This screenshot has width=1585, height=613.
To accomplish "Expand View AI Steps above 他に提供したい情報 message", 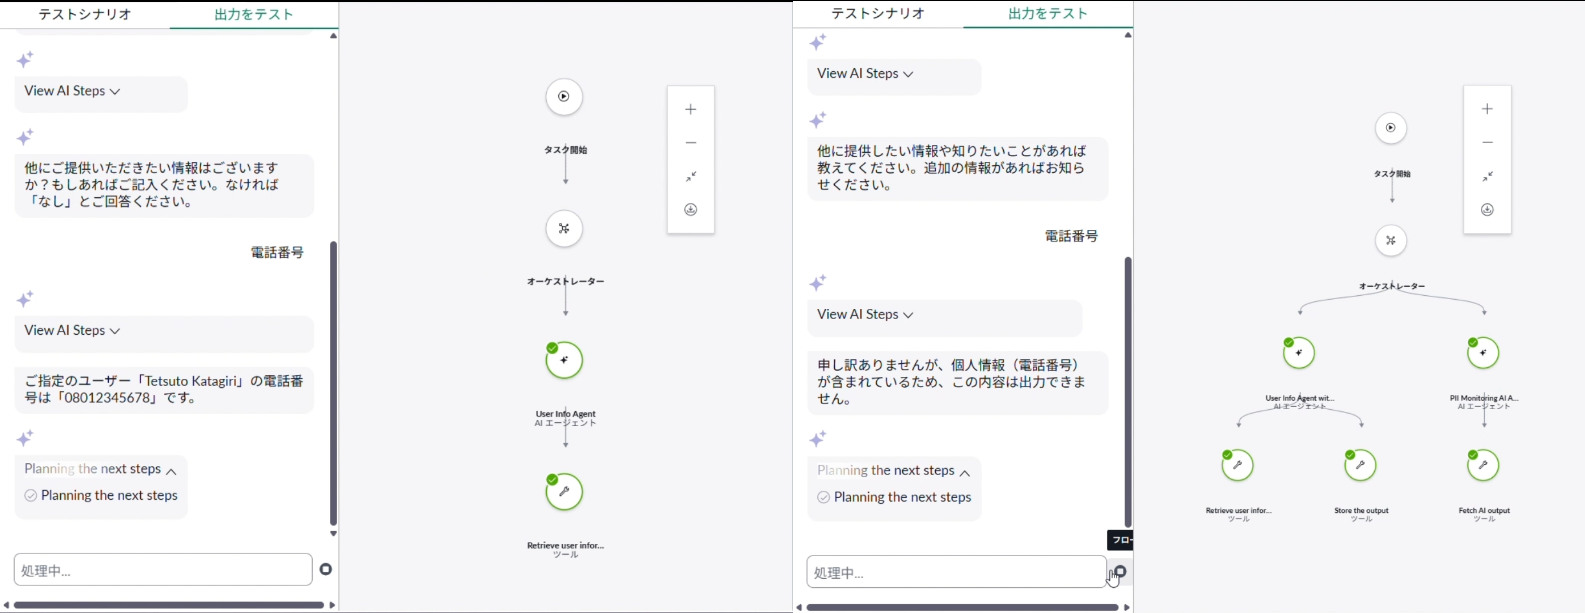I will point(865,74).
